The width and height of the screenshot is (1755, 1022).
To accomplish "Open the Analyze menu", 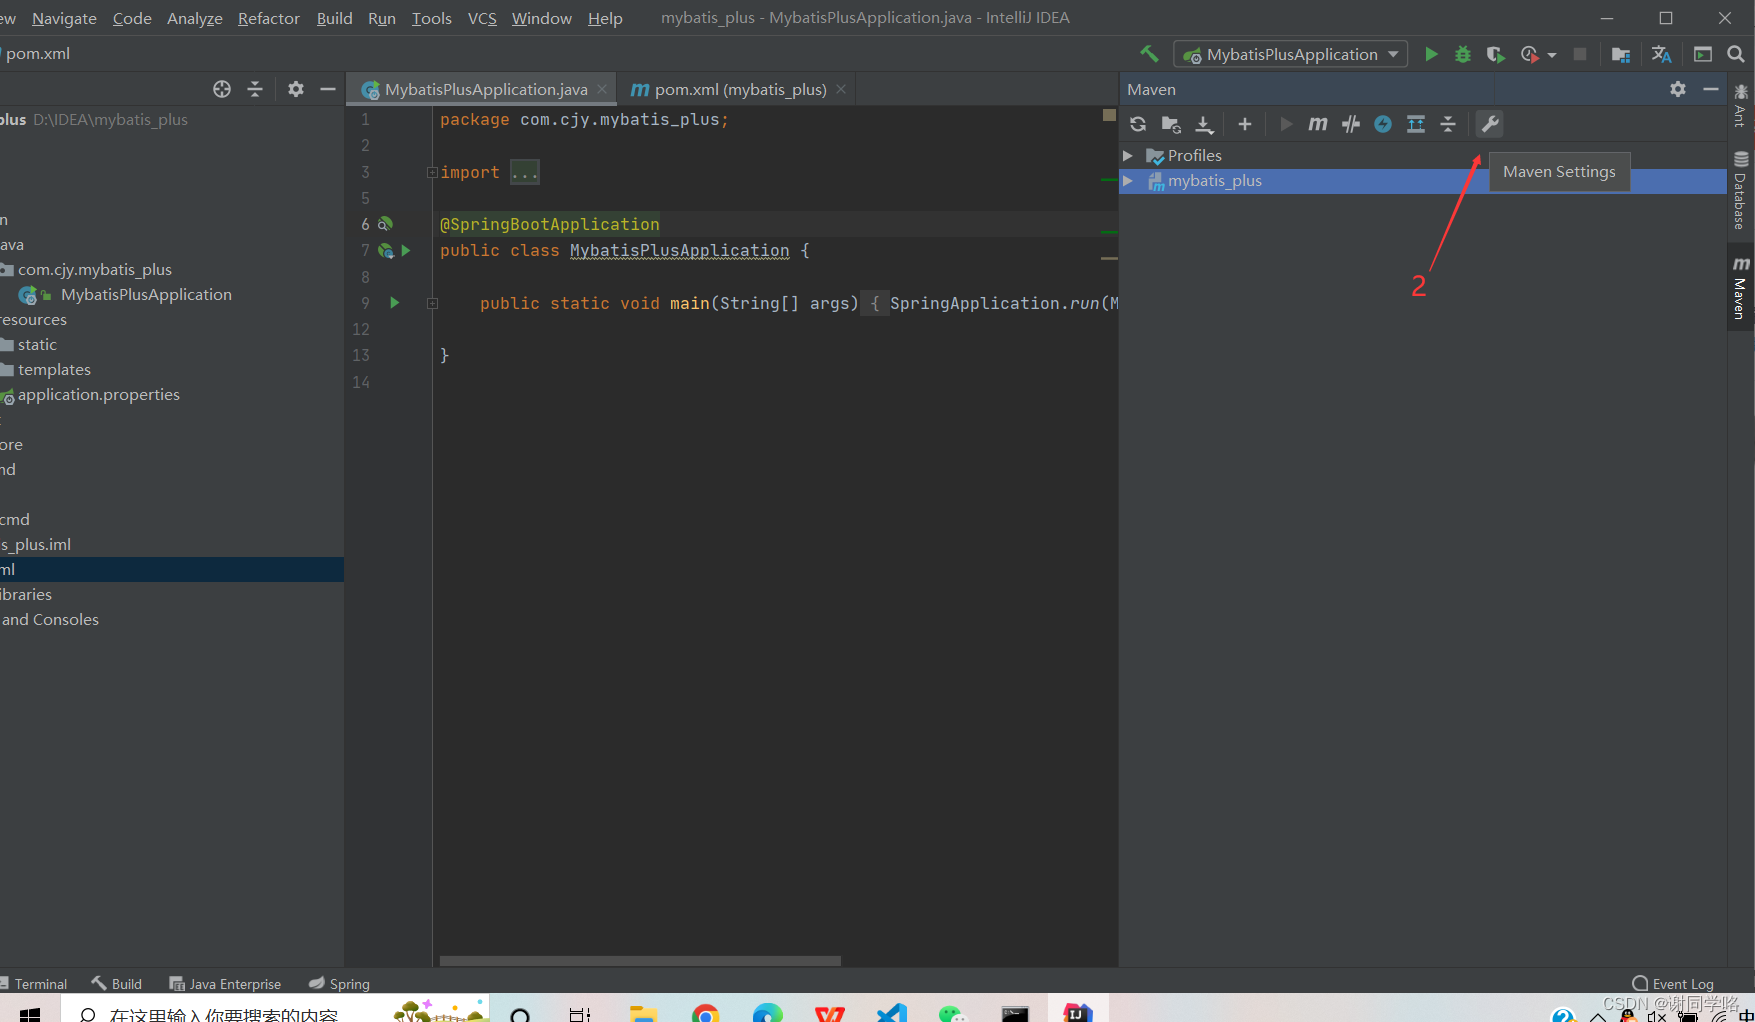I will click(195, 18).
